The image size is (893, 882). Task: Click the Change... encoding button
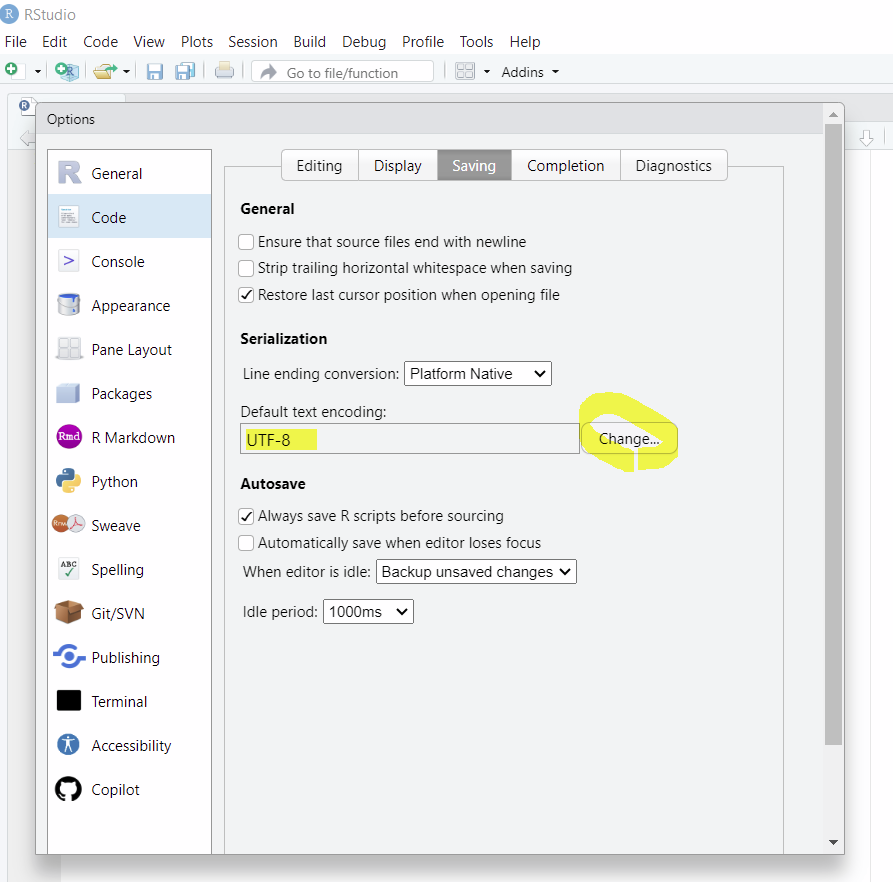coord(629,439)
